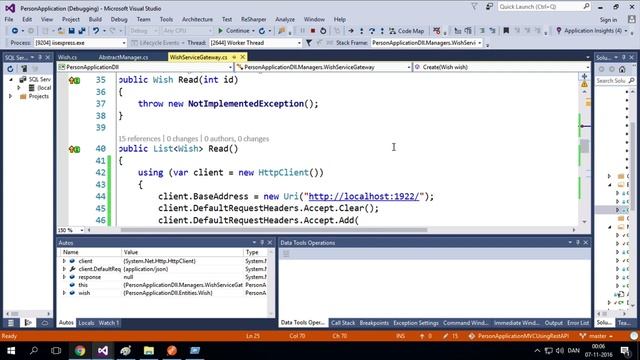
Task: Open the Architecture menu
Action: click(x=197, y=19)
